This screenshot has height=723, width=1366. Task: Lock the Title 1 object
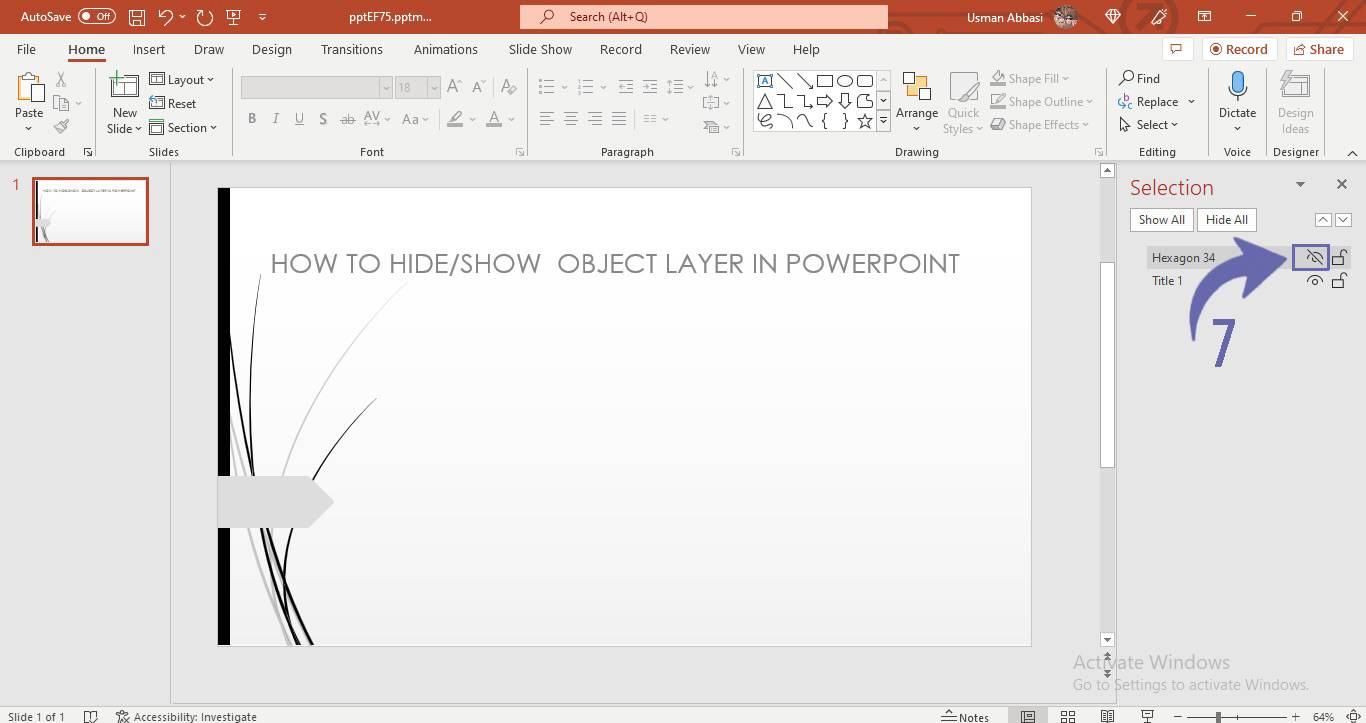tap(1340, 281)
